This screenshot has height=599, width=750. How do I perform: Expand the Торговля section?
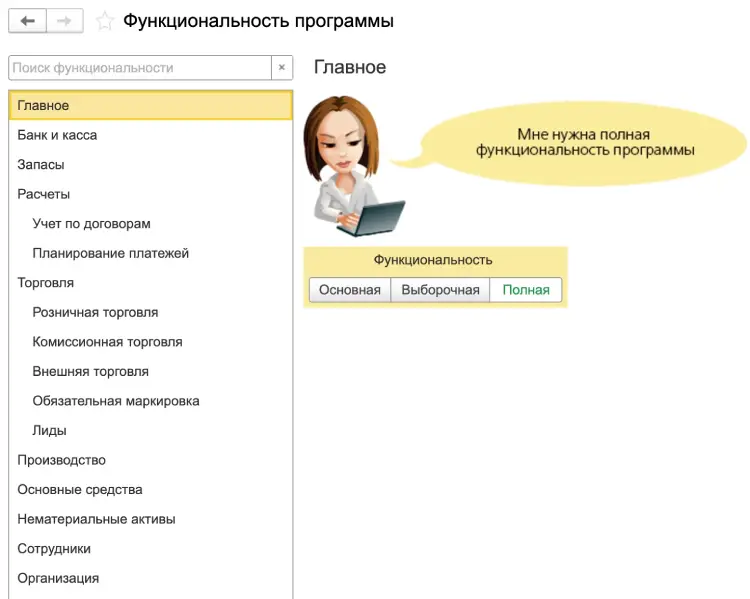coord(46,283)
